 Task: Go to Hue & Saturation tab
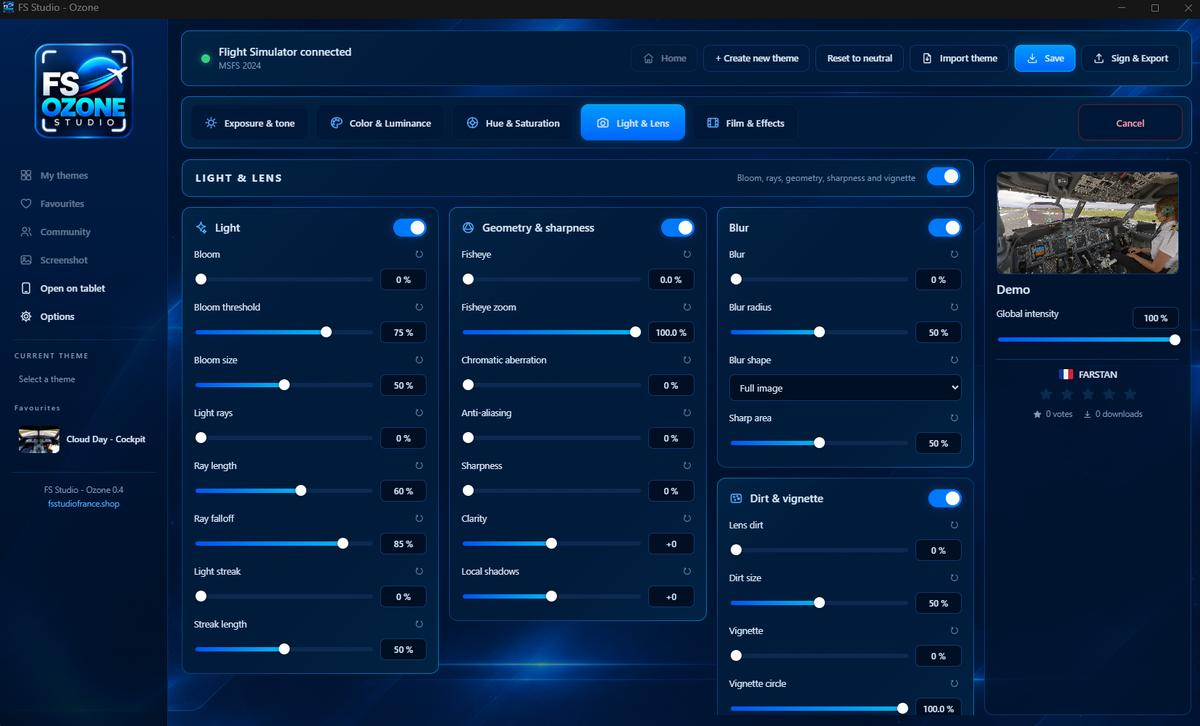click(x=512, y=123)
